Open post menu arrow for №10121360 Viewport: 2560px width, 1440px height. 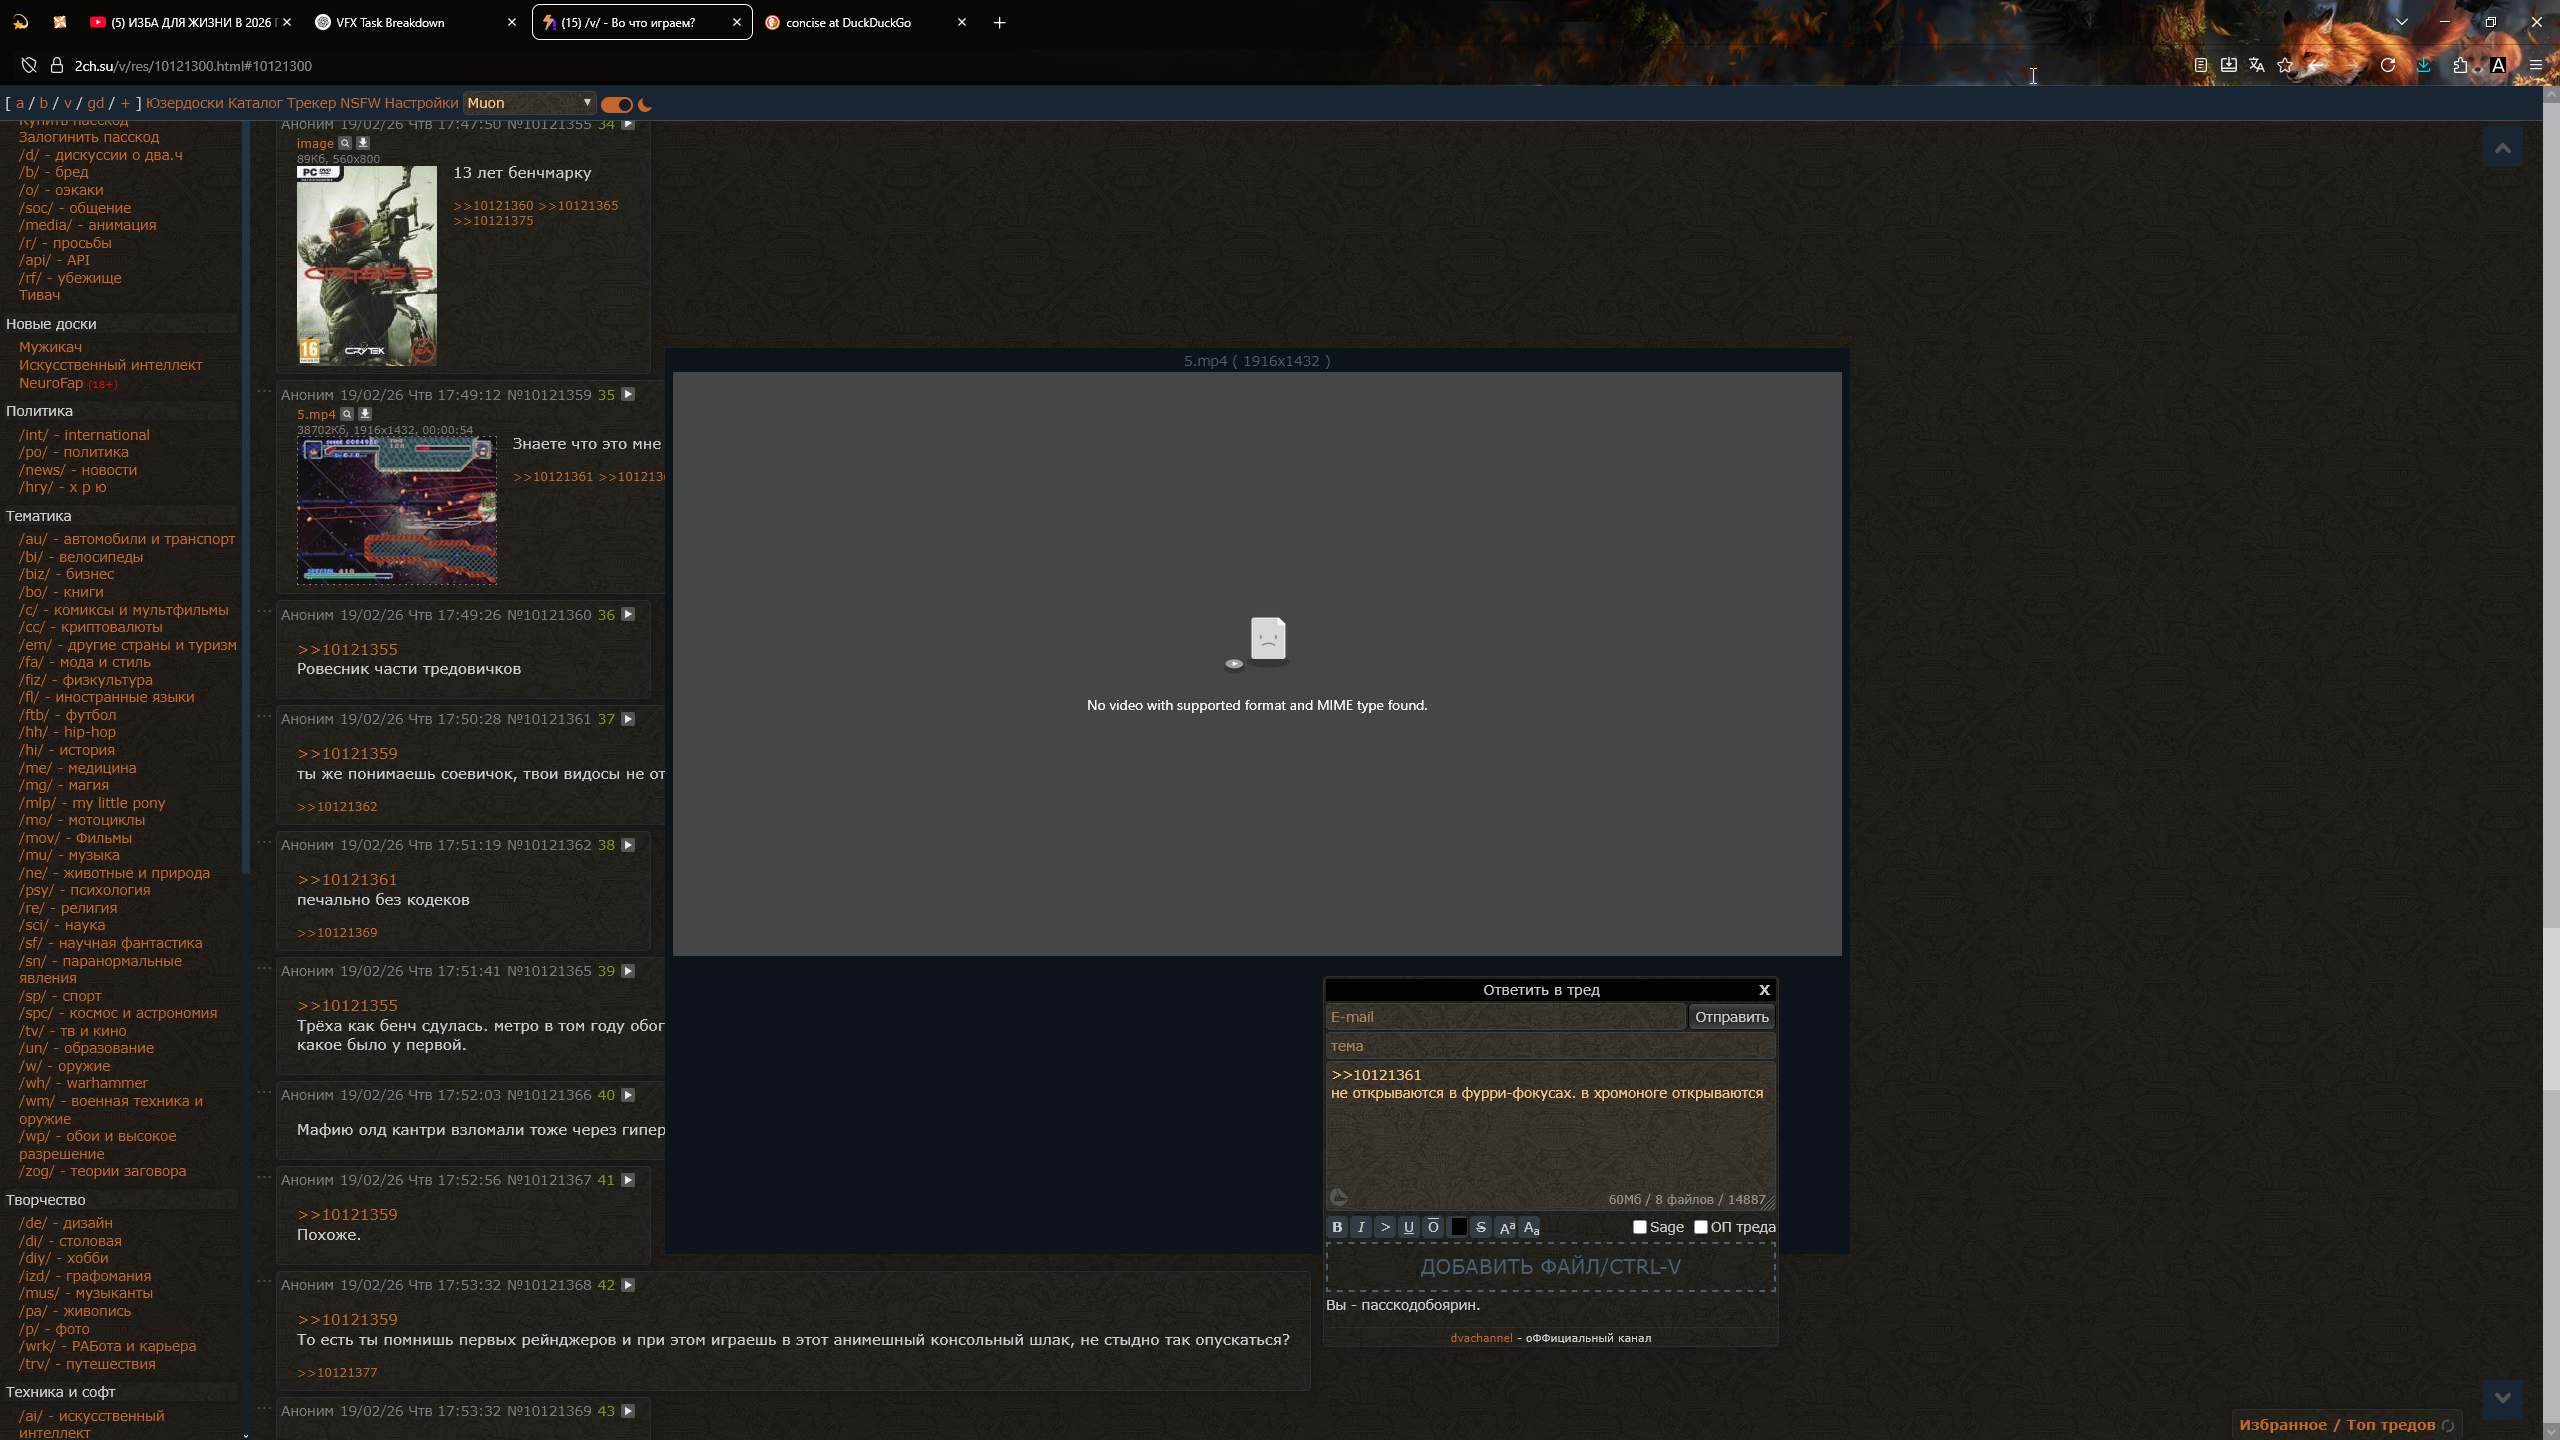[x=628, y=614]
